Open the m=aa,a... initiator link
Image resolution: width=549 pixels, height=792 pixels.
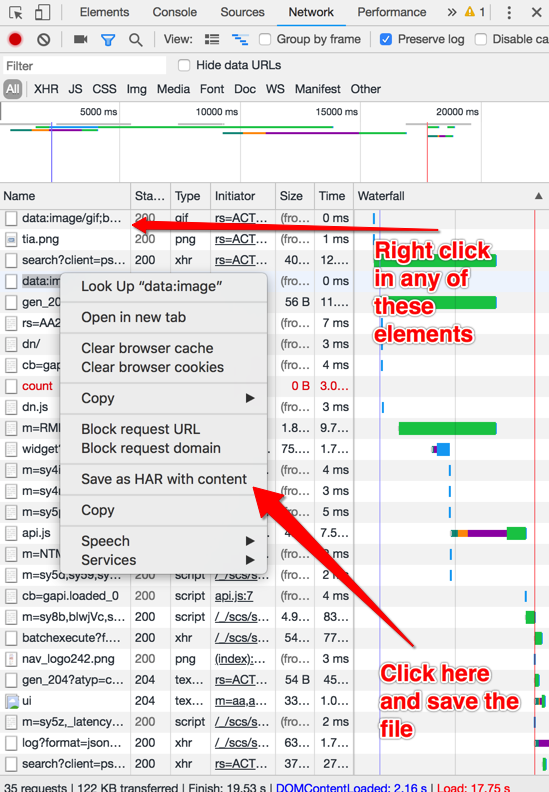click(241, 701)
